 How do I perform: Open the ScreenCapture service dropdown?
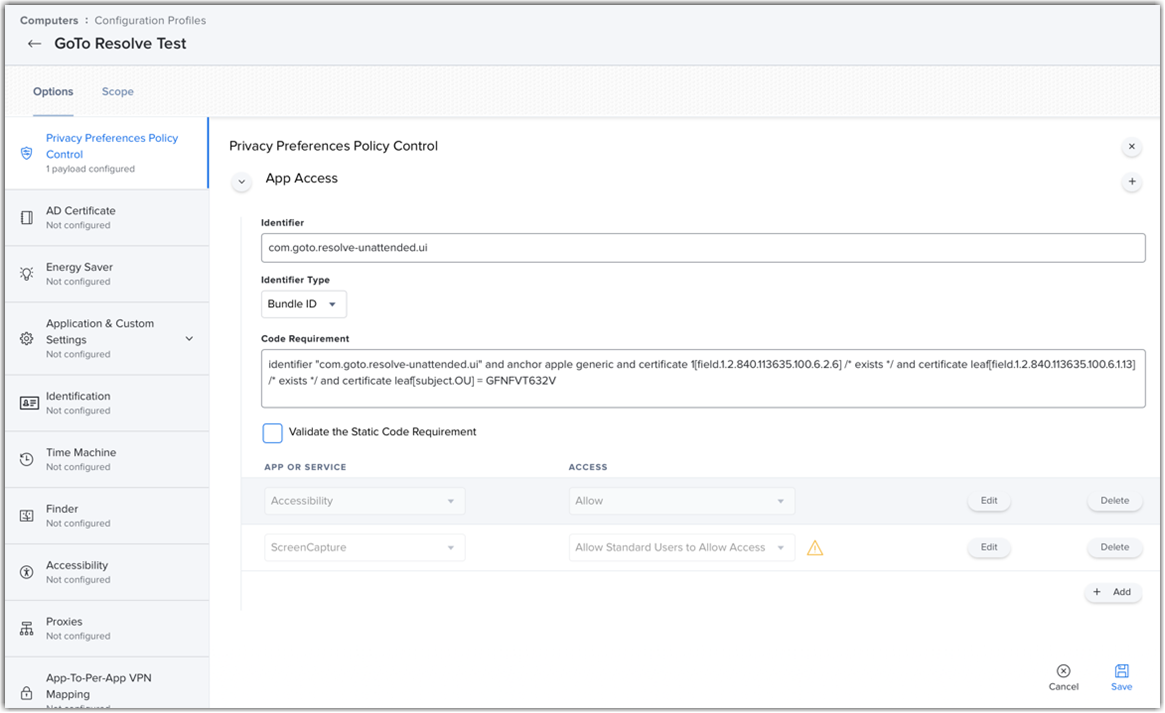click(x=365, y=548)
